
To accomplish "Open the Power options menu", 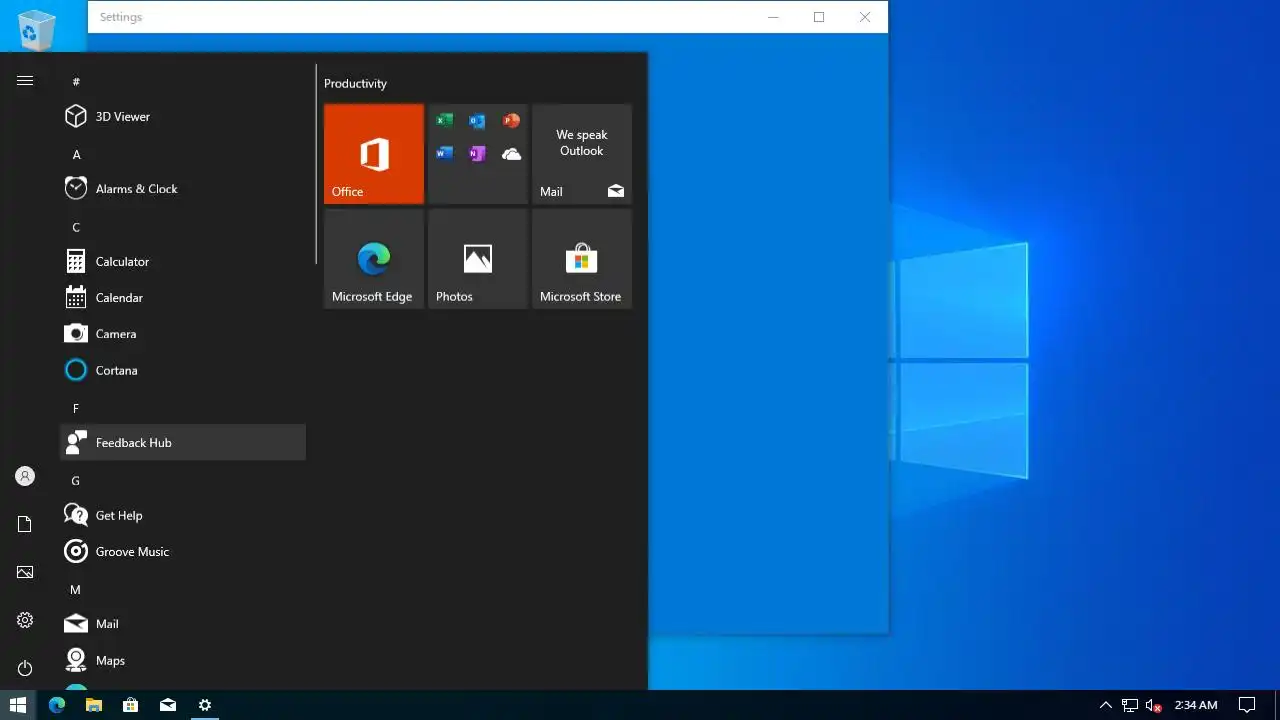I will click(25, 668).
